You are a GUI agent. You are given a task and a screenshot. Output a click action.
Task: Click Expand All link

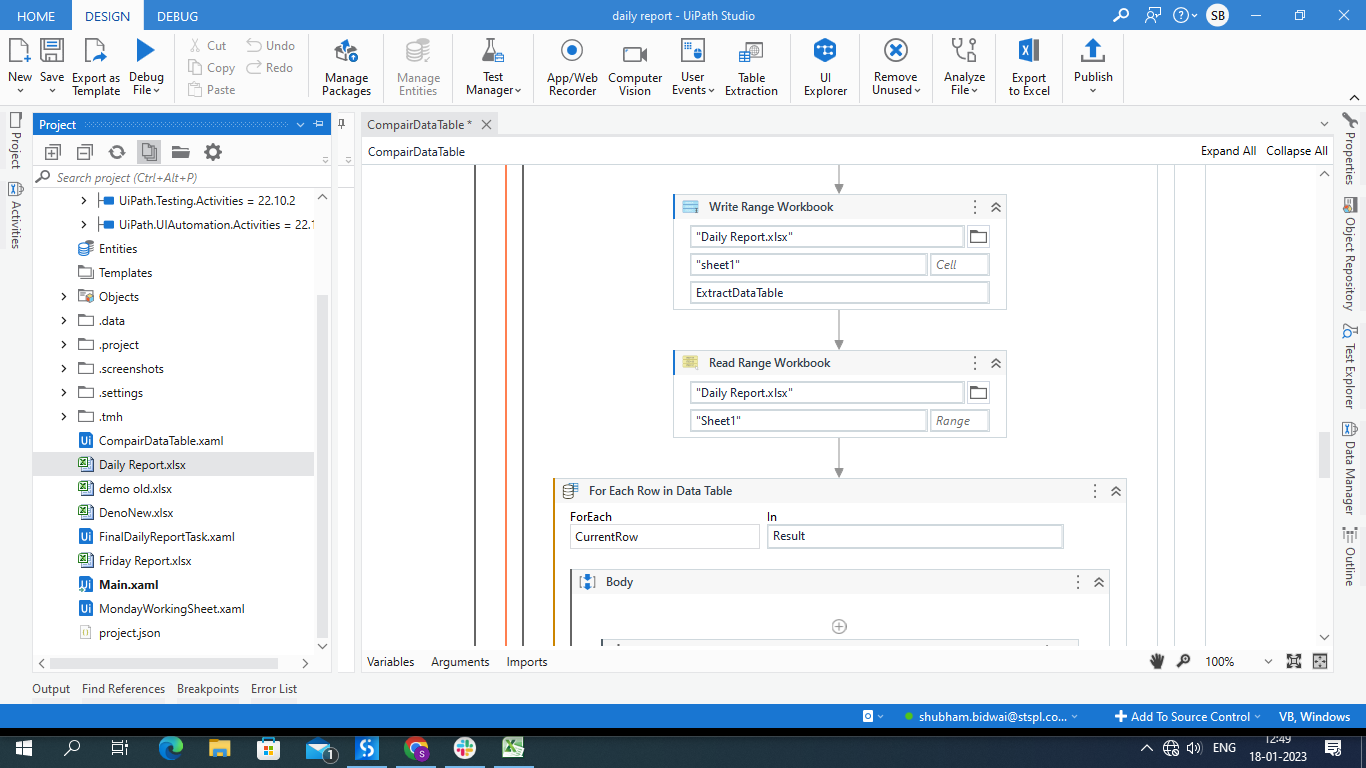coord(1228,151)
